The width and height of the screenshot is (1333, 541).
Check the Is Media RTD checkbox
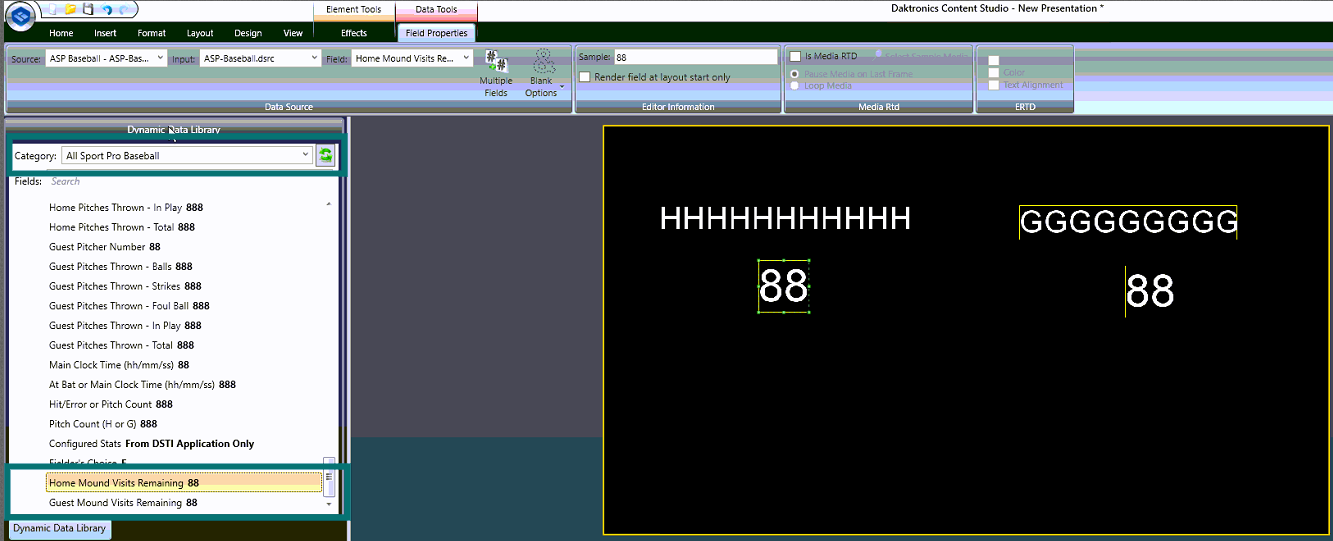pyautogui.click(x=795, y=57)
